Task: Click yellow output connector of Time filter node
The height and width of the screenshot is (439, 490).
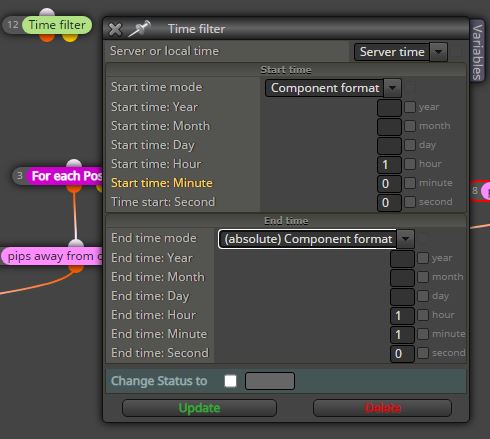Action: (x=70, y=37)
